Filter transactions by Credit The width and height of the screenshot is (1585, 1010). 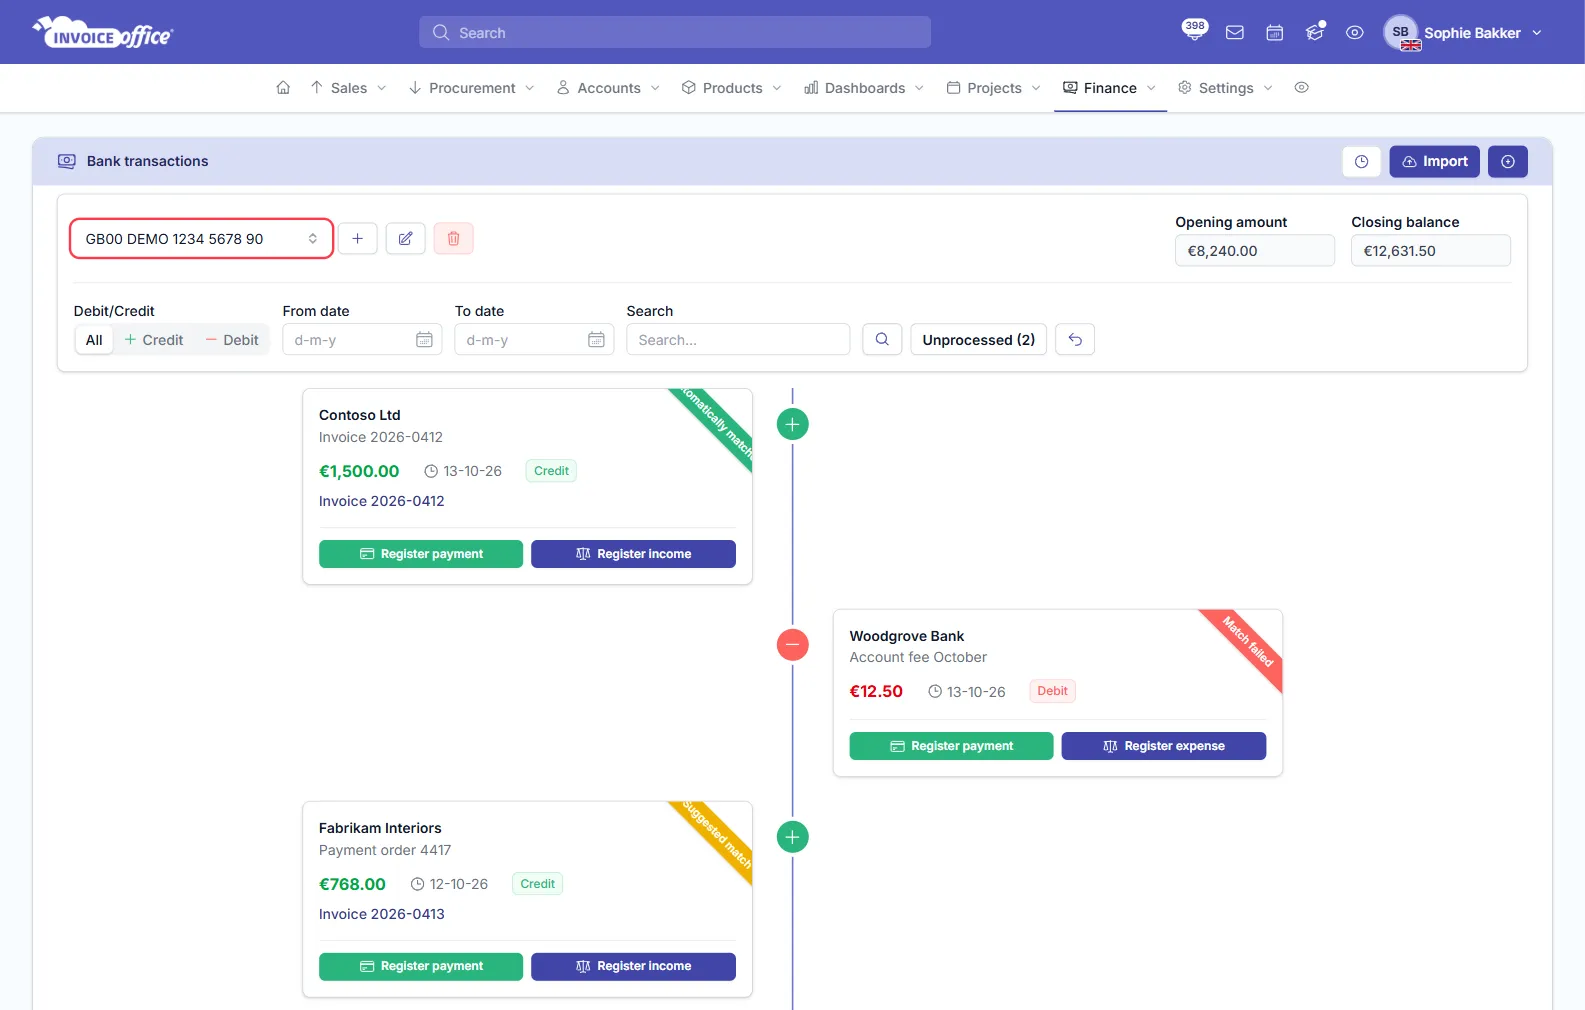pyautogui.click(x=154, y=340)
